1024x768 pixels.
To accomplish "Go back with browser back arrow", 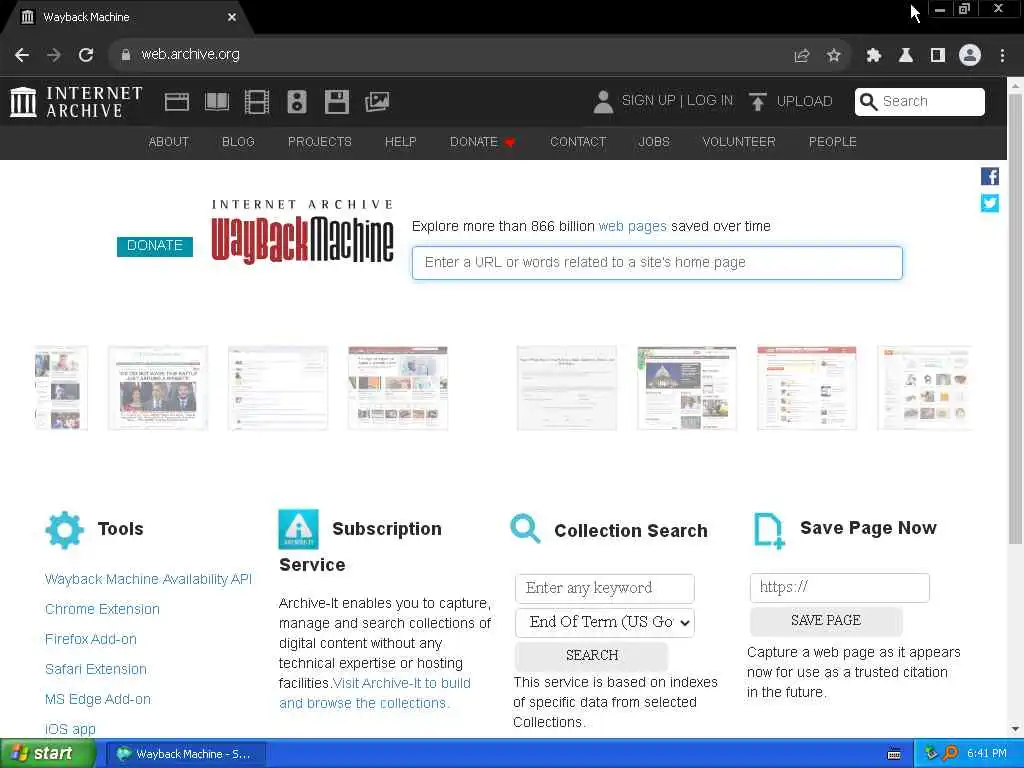I will click(x=22, y=55).
